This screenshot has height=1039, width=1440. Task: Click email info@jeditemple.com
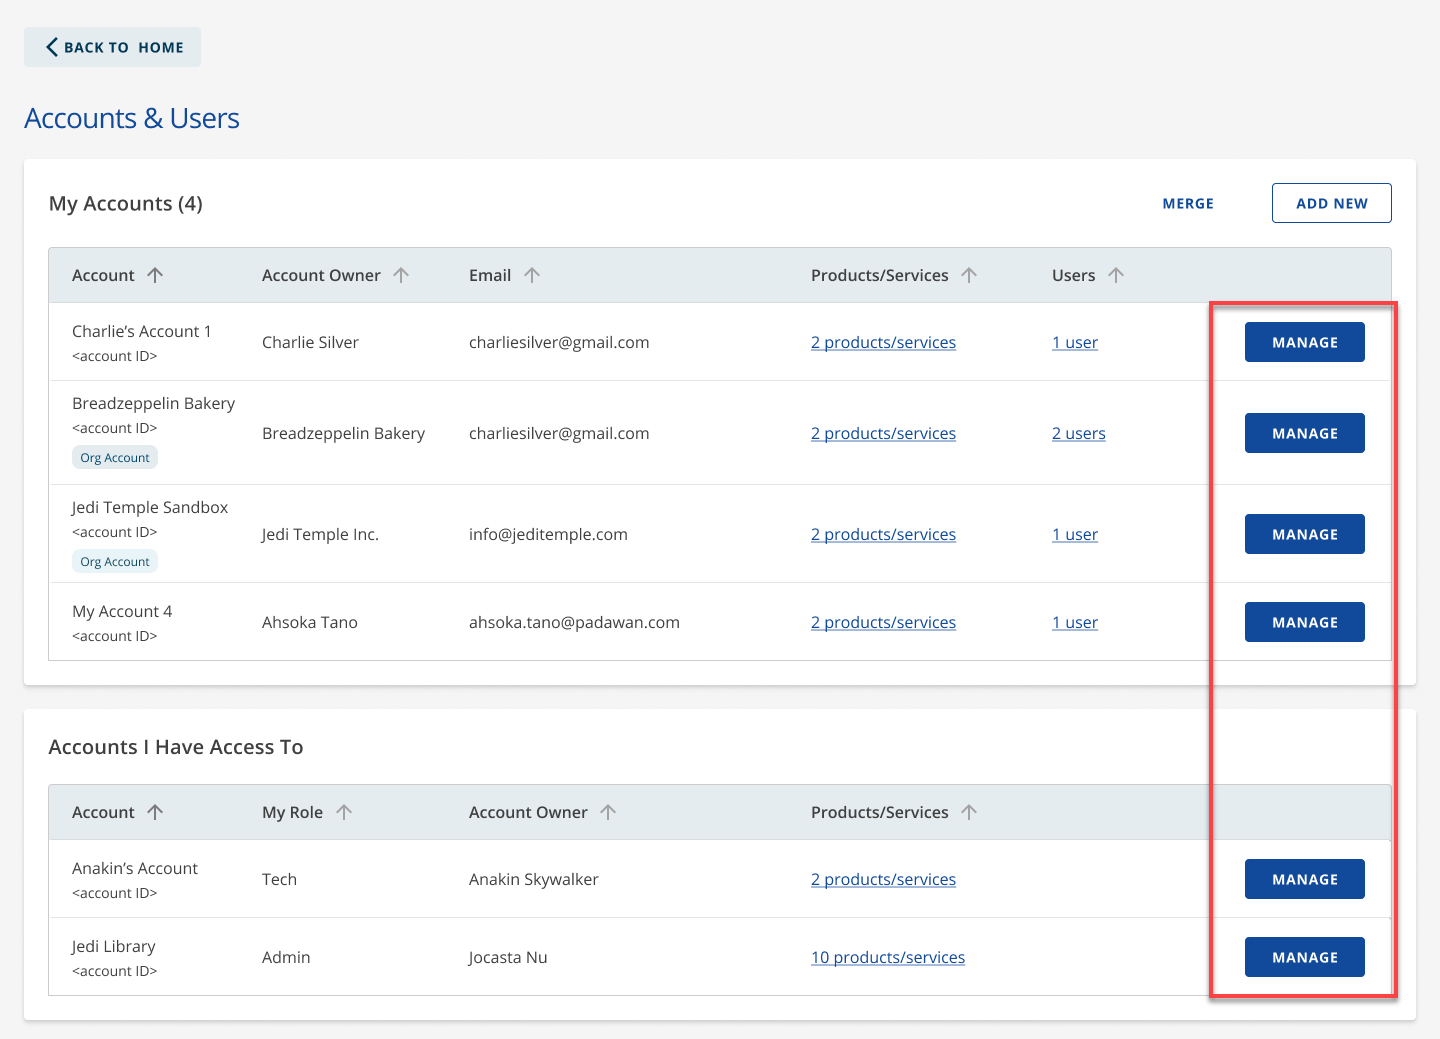click(548, 534)
